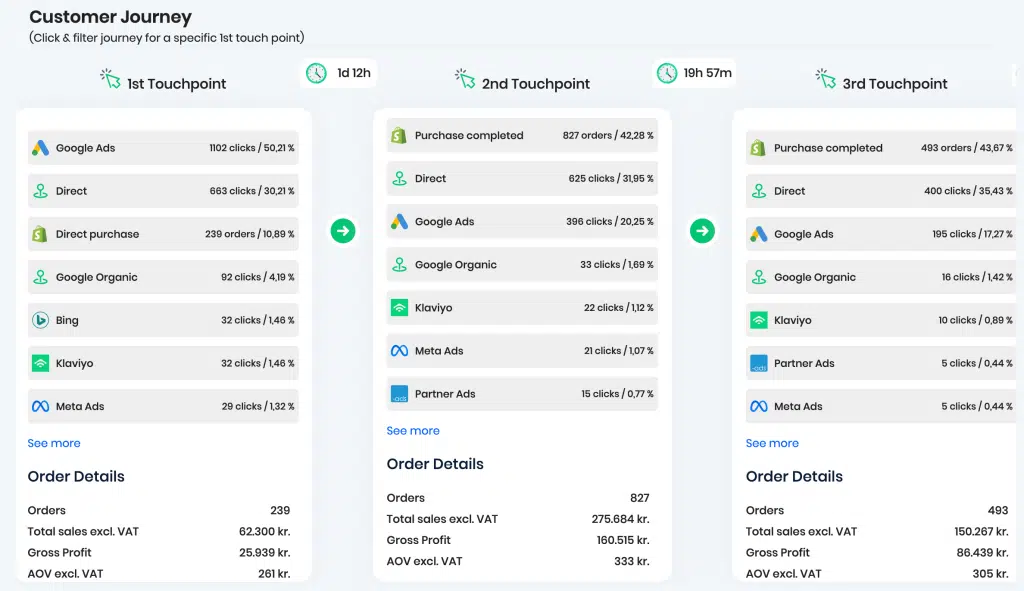Click the clock icon next to 1d 12h
The width and height of the screenshot is (1024, 591).
317,73
